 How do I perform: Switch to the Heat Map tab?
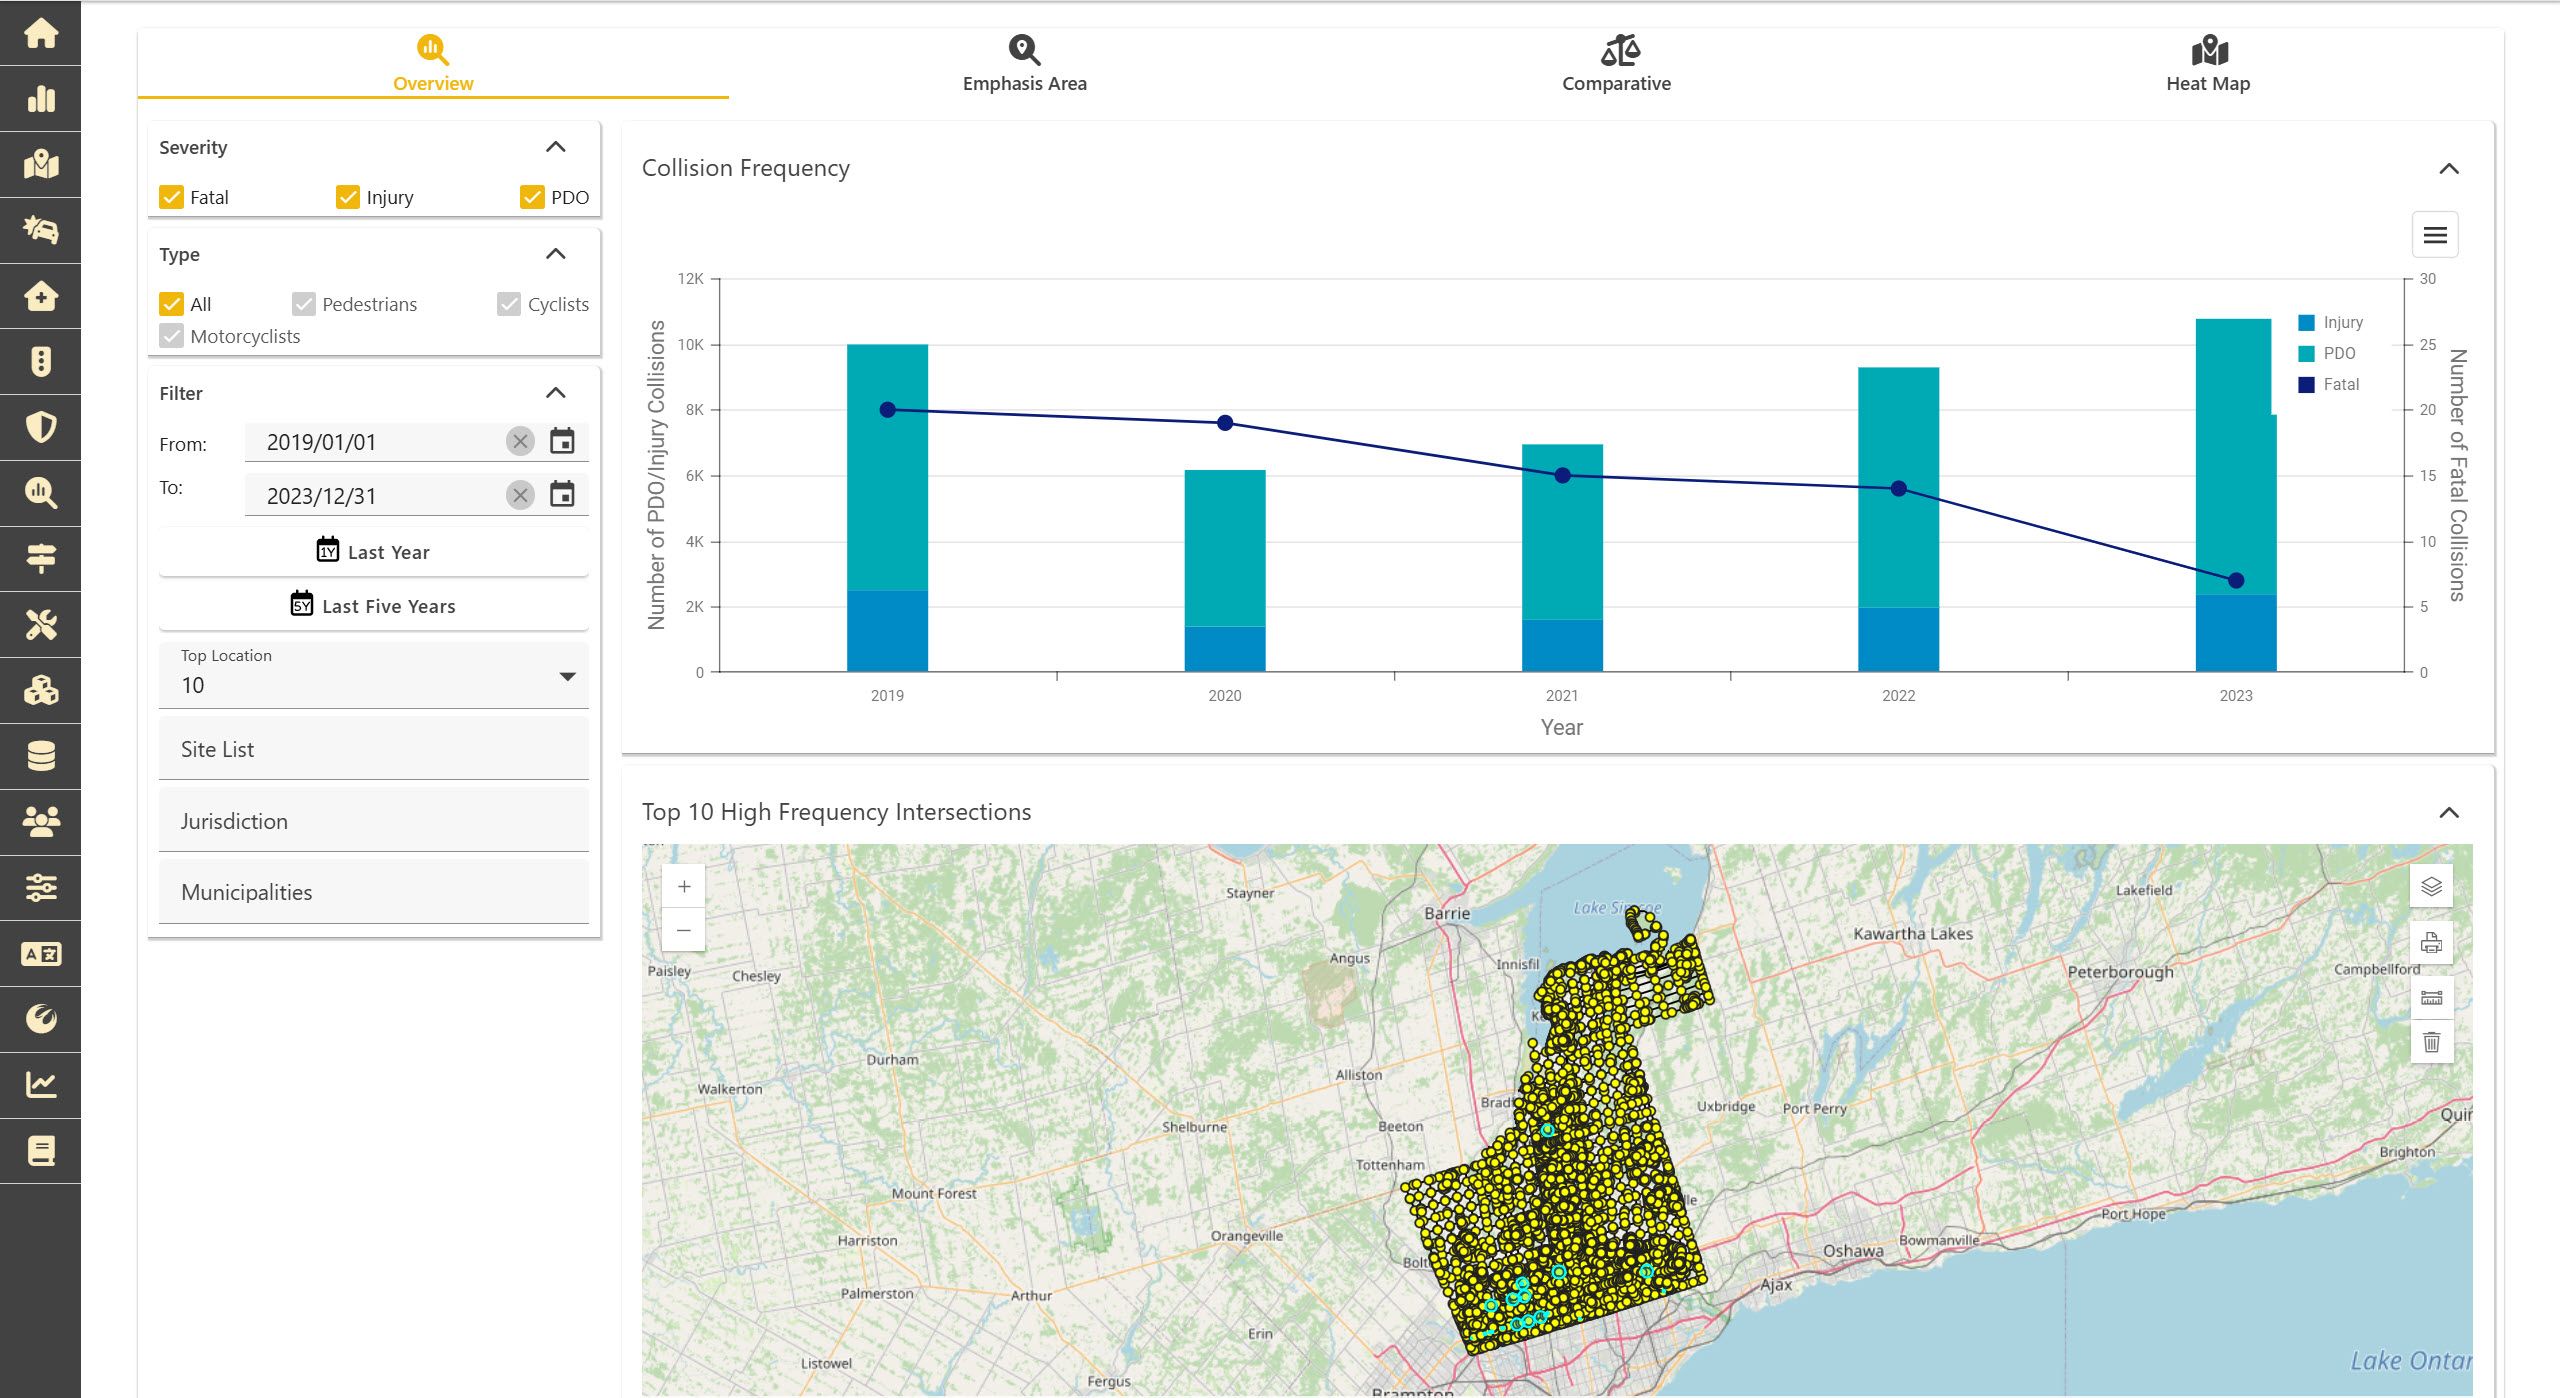pos(2207,64)
